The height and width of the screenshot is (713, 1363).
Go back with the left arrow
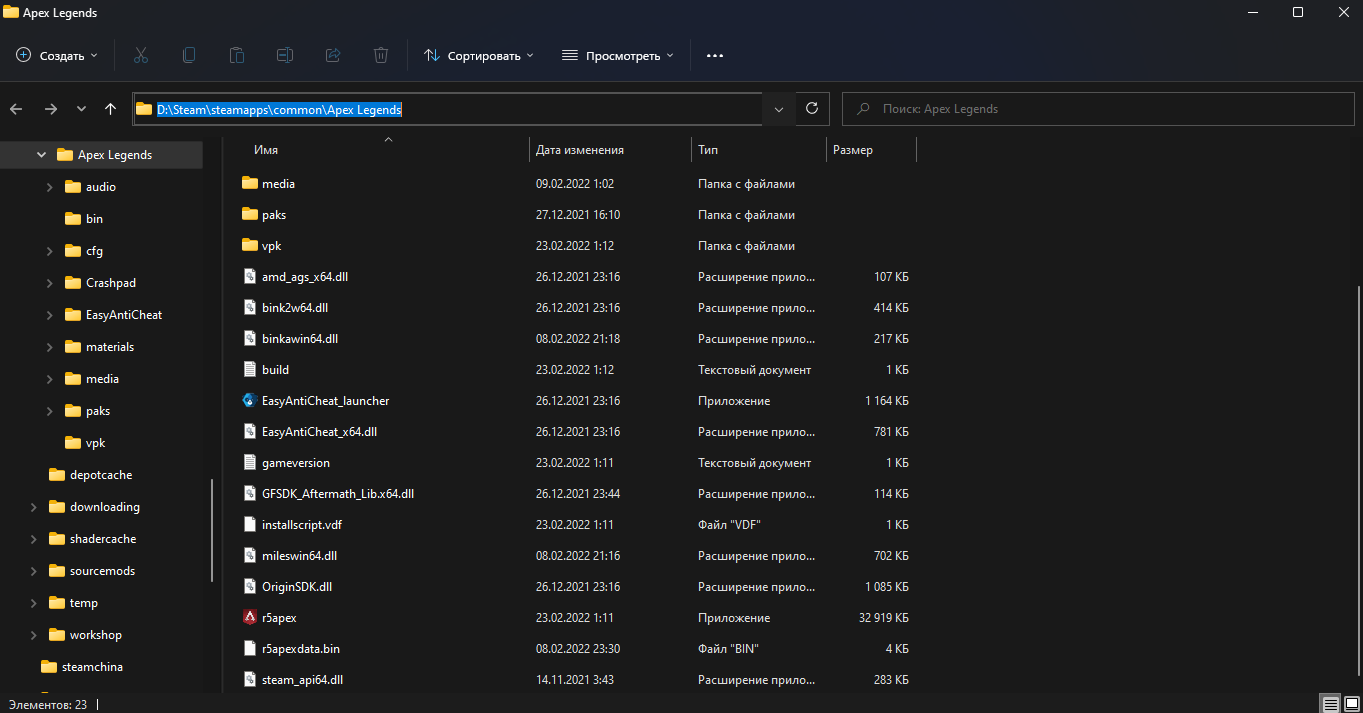point(16,109)
